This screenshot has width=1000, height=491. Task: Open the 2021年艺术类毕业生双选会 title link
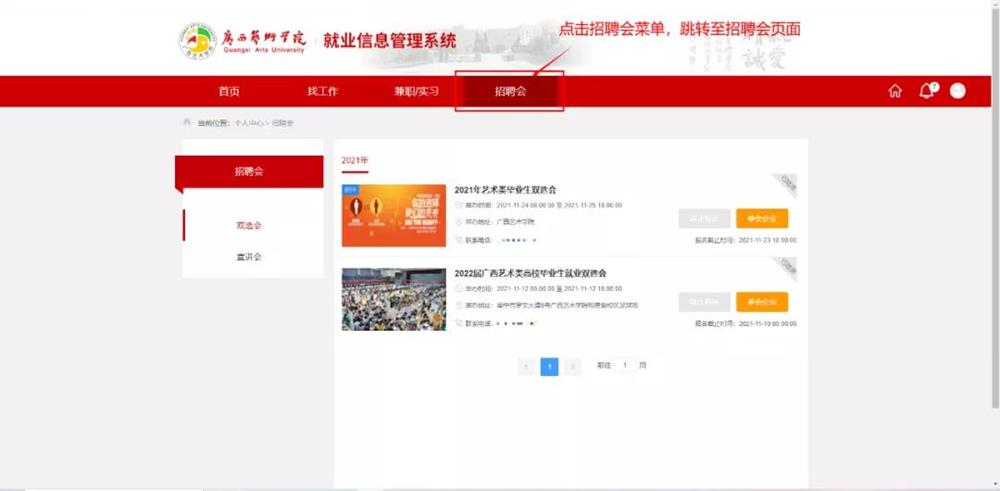[505, 190]
